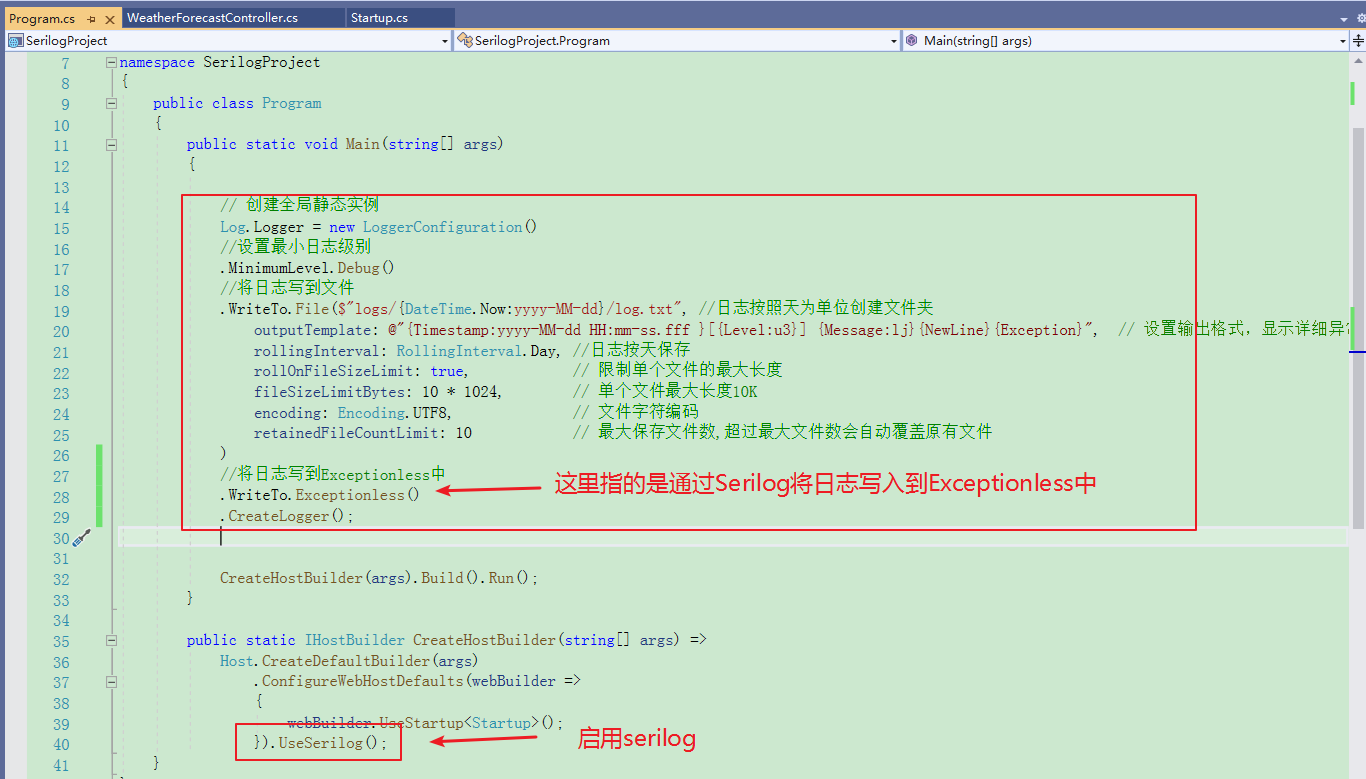Click the split-editor handle above the scrollbar
This screenshot has height=779, width=1366.
click(1358, 41)
